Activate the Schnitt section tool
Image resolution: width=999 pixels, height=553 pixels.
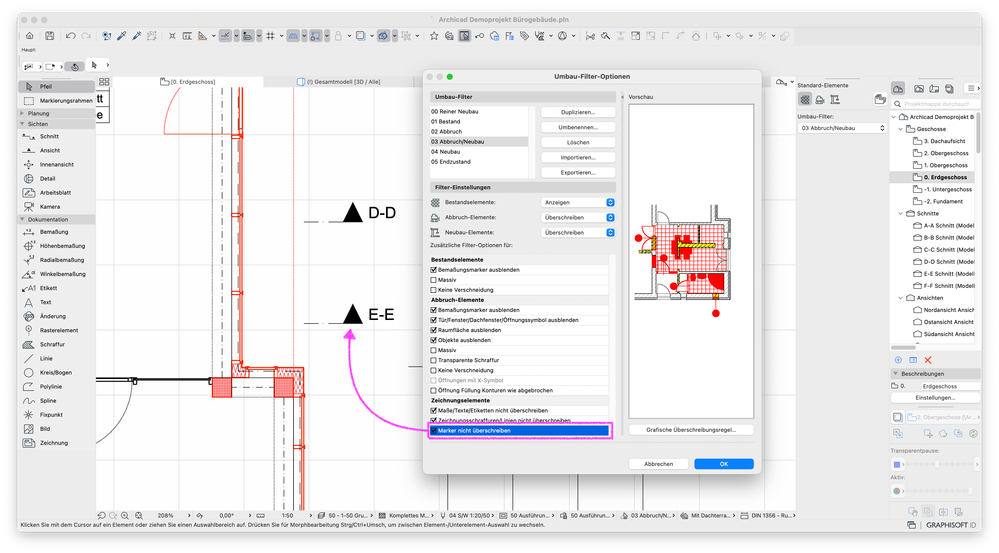tap(49, 136)
